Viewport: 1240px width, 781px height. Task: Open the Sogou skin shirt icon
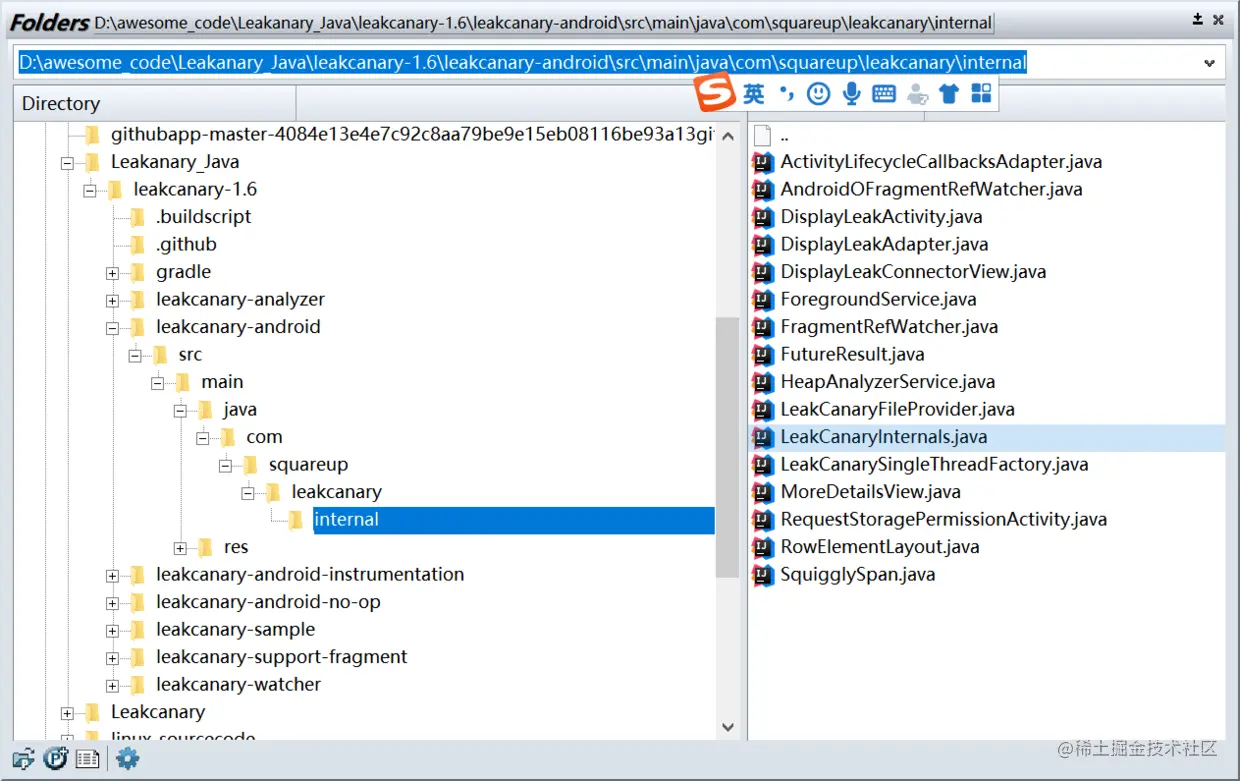tap(949, 94)
